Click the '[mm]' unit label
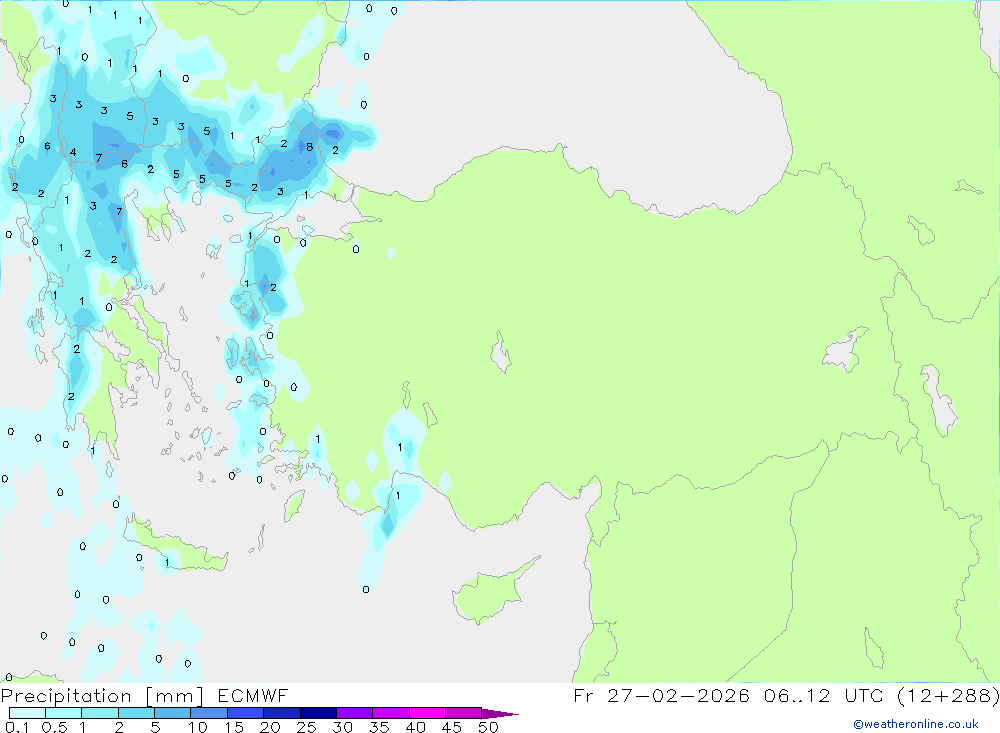1000x733 pixels. (x=174, y=695)
